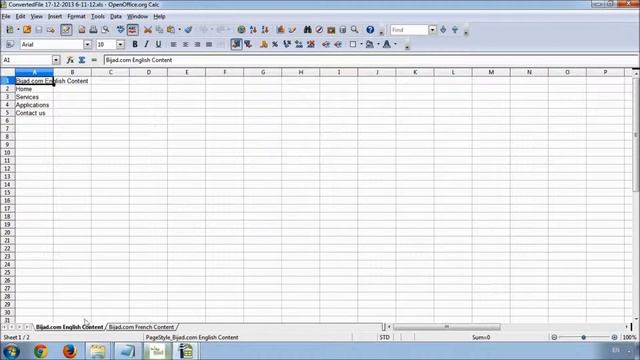
Task: Switch to Bijad.com French Content sheet
Action: point(141,327)
